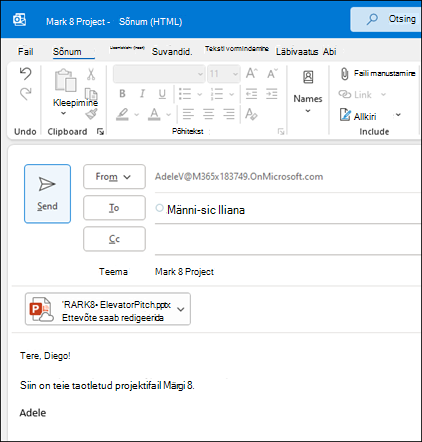This screenshot has width=422, height=442.
Task: Switch to the Teksti vormindamine tab
Action: [237, 49]
